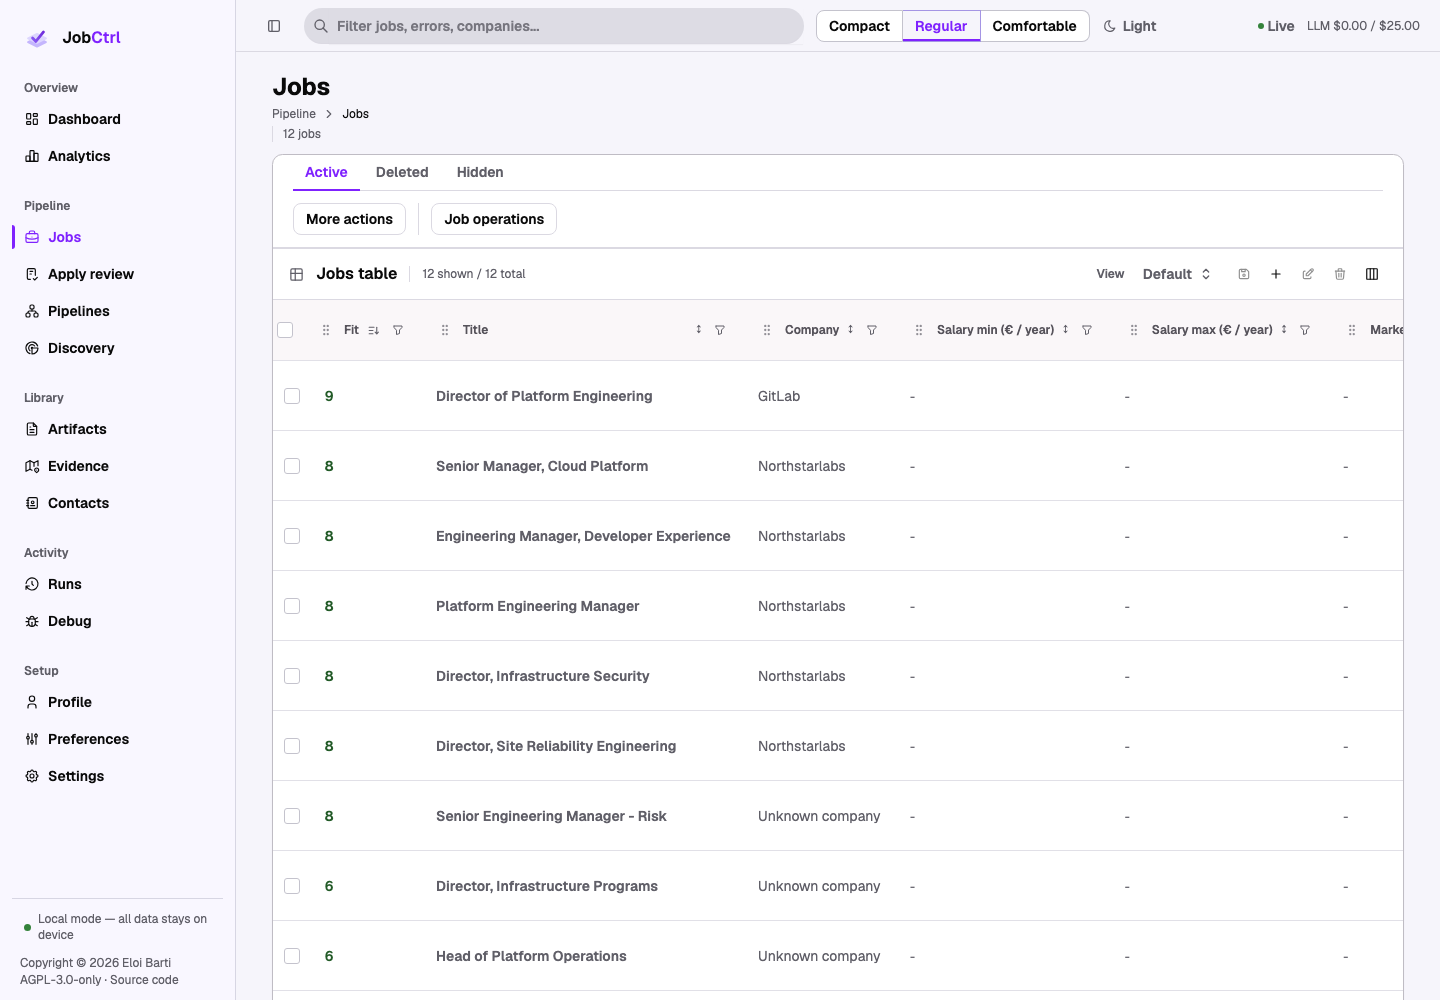This screenshot has width=1440, height=1000.
Task: Open the Salary min filter icon
Action: 1087,330
